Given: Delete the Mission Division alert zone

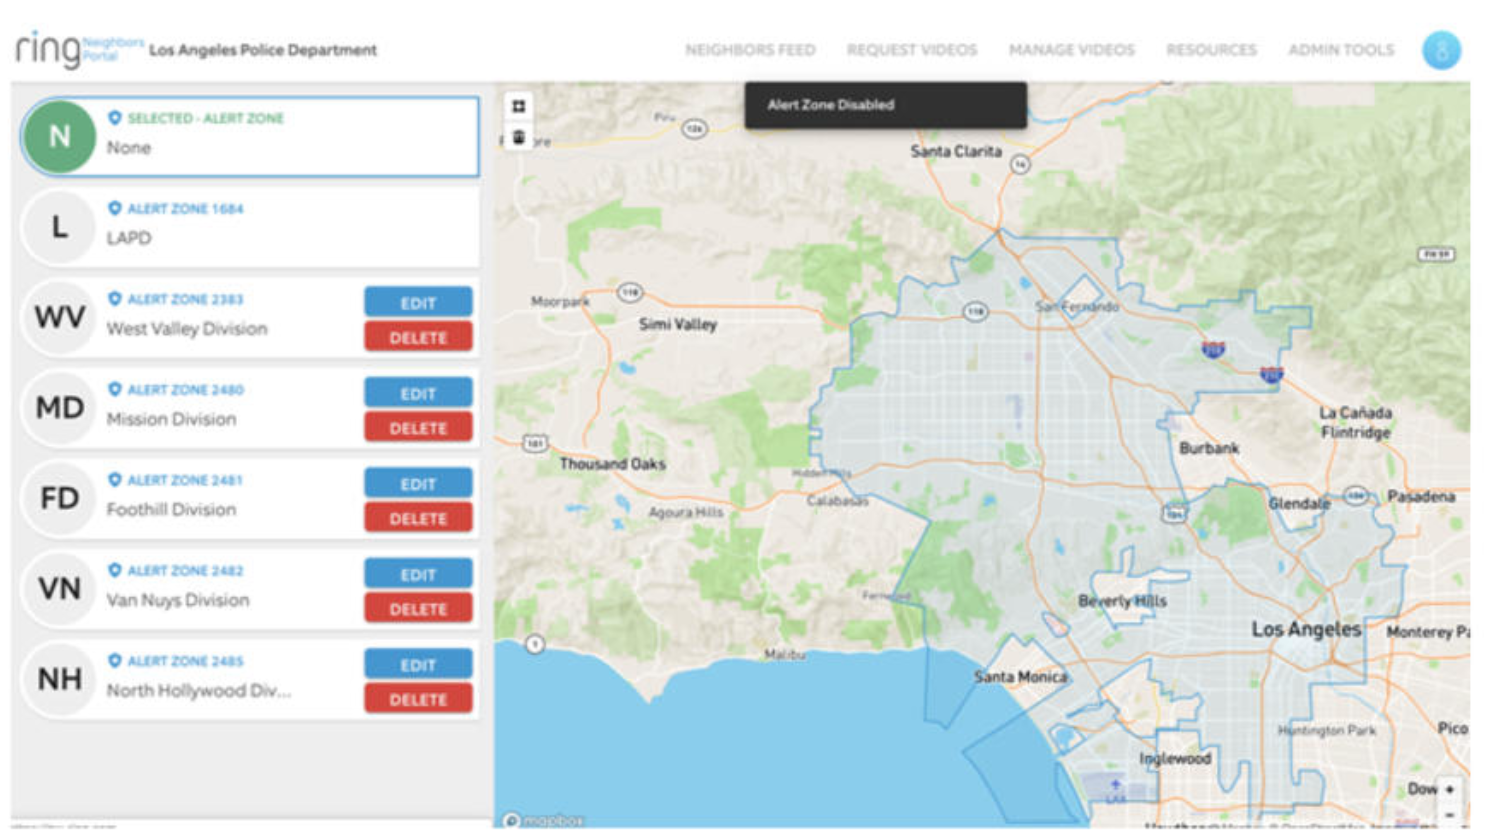Looking at the screenshot, I should click(x=418, y=428).
